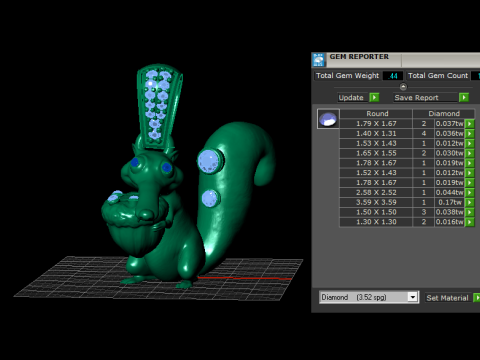Image resolution: width=480 pixels, height=360 pixels.
Task: Collapse the panel using the round arrow handle
Action: pyautogui.click(x=403, y=87)
